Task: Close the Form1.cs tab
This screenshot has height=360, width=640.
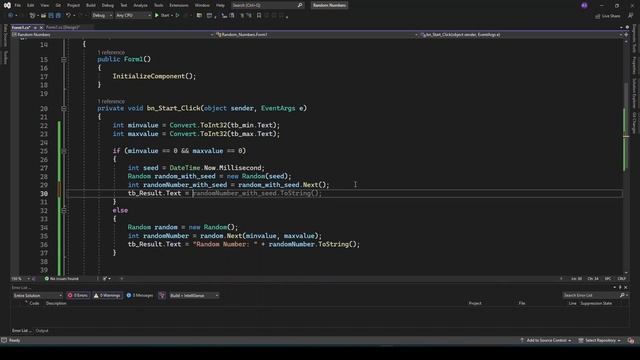Action: click(41, 27)
